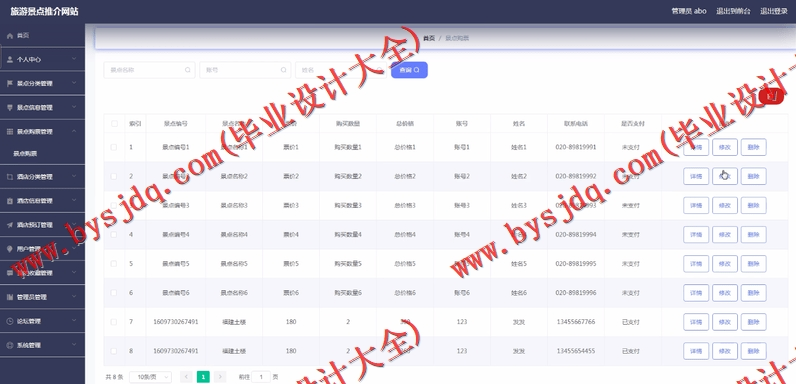Image resolution: width=796 pixels, height=384 pixels.
Task: Click 详情 button for row 4
Action: coord(696,235)
